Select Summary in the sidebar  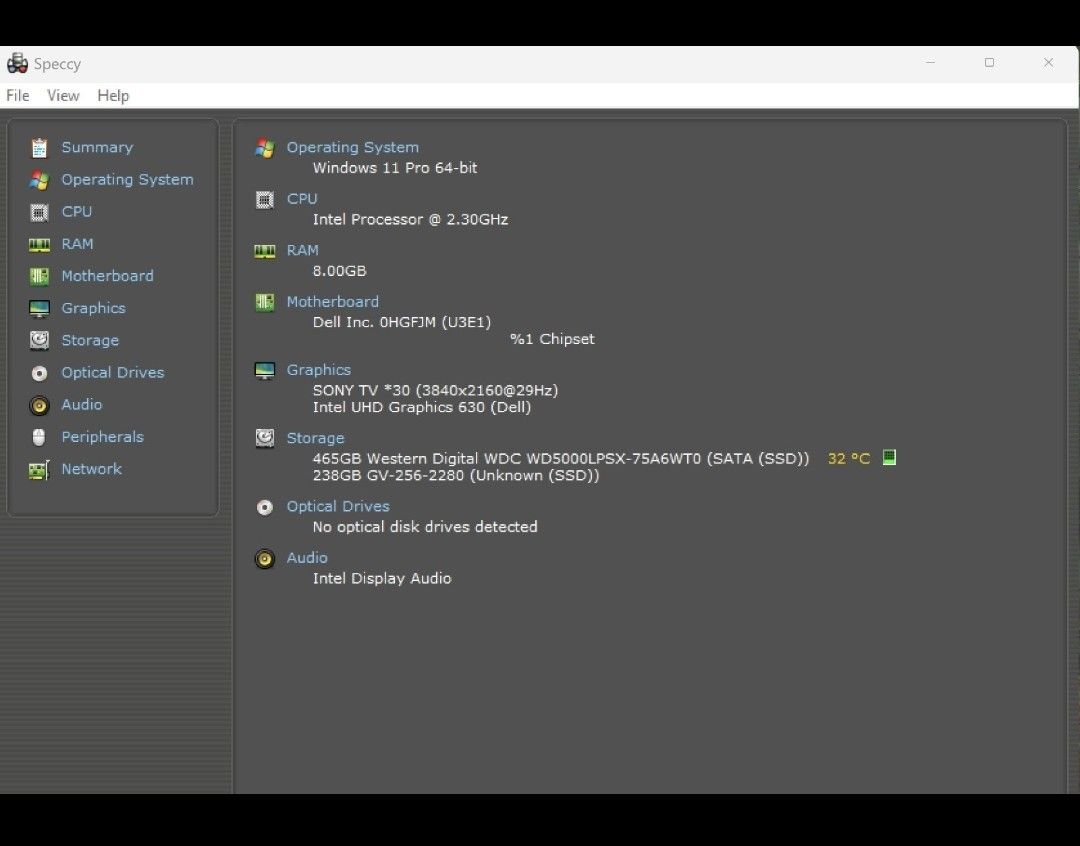[x=97, y=147]
